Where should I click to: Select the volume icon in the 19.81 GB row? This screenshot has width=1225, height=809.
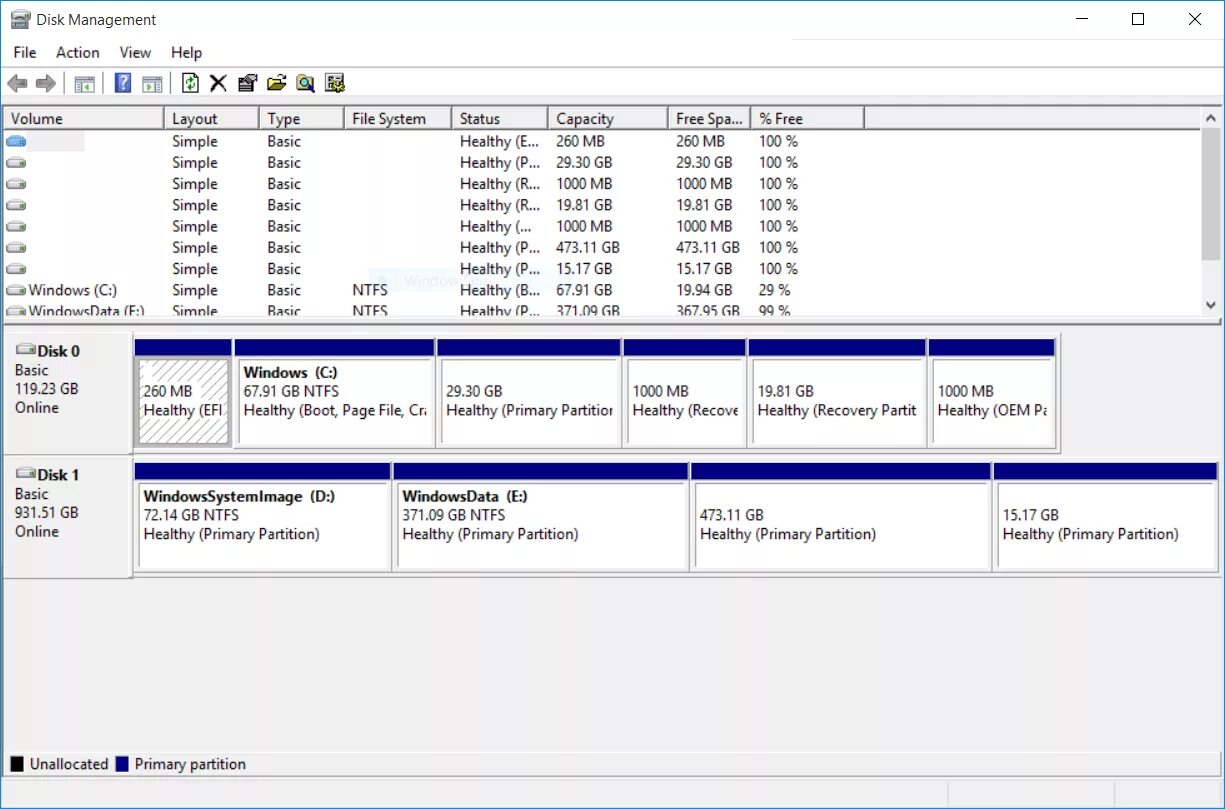click(16, 205)
